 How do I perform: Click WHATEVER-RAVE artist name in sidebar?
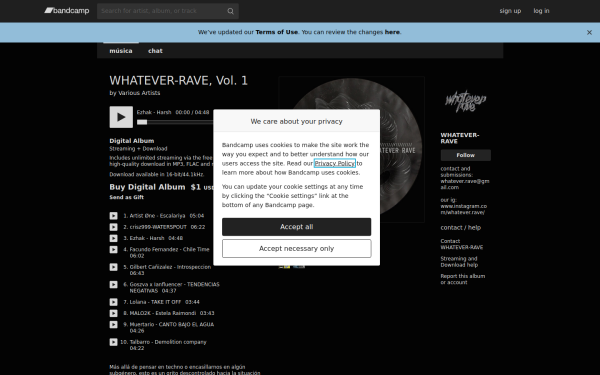point(460,138)
